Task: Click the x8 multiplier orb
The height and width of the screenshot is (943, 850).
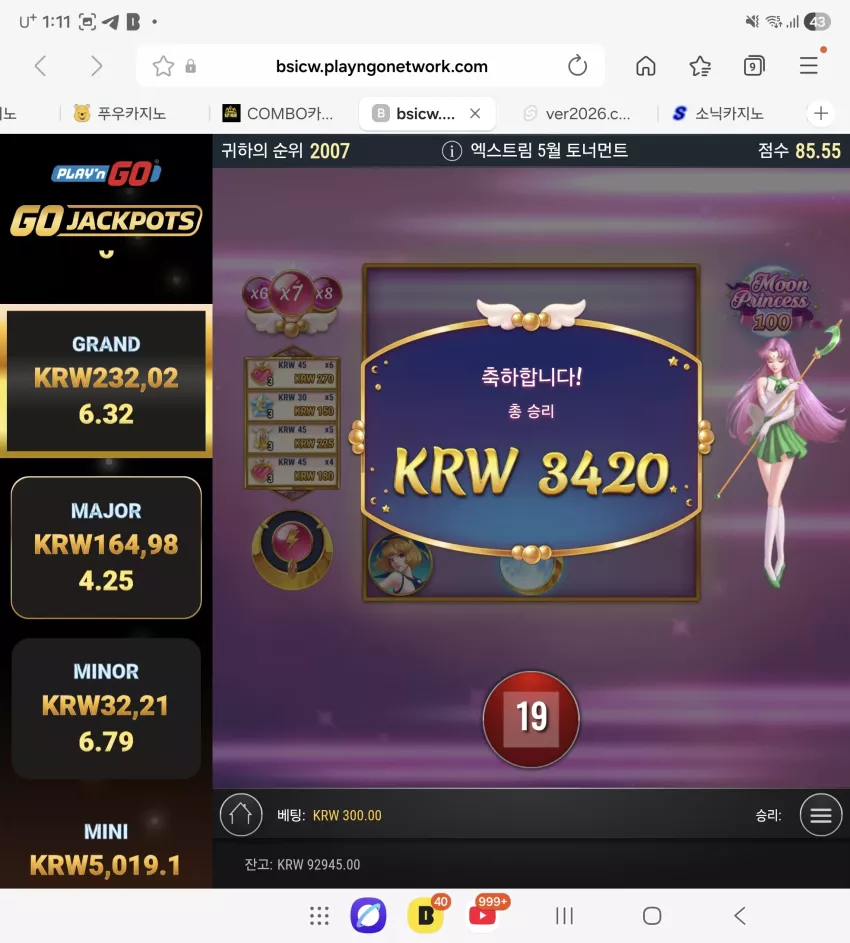Action: point(325,293)
